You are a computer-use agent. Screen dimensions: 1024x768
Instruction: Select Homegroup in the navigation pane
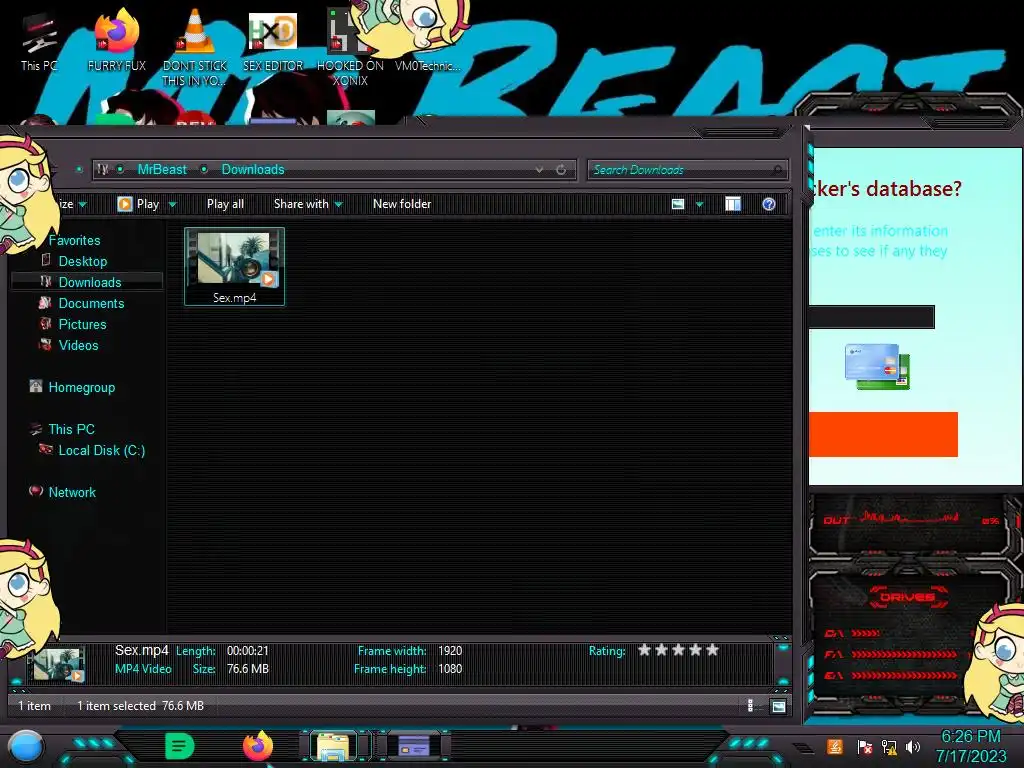[82, 387]
